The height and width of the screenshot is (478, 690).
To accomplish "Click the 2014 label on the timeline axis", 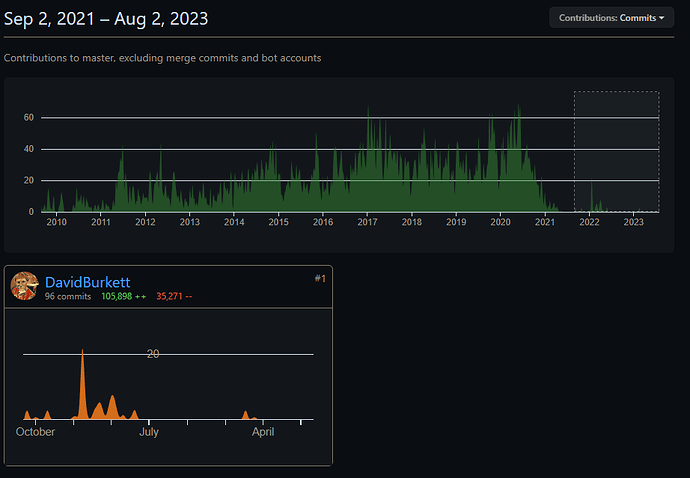I will point(234,222).
